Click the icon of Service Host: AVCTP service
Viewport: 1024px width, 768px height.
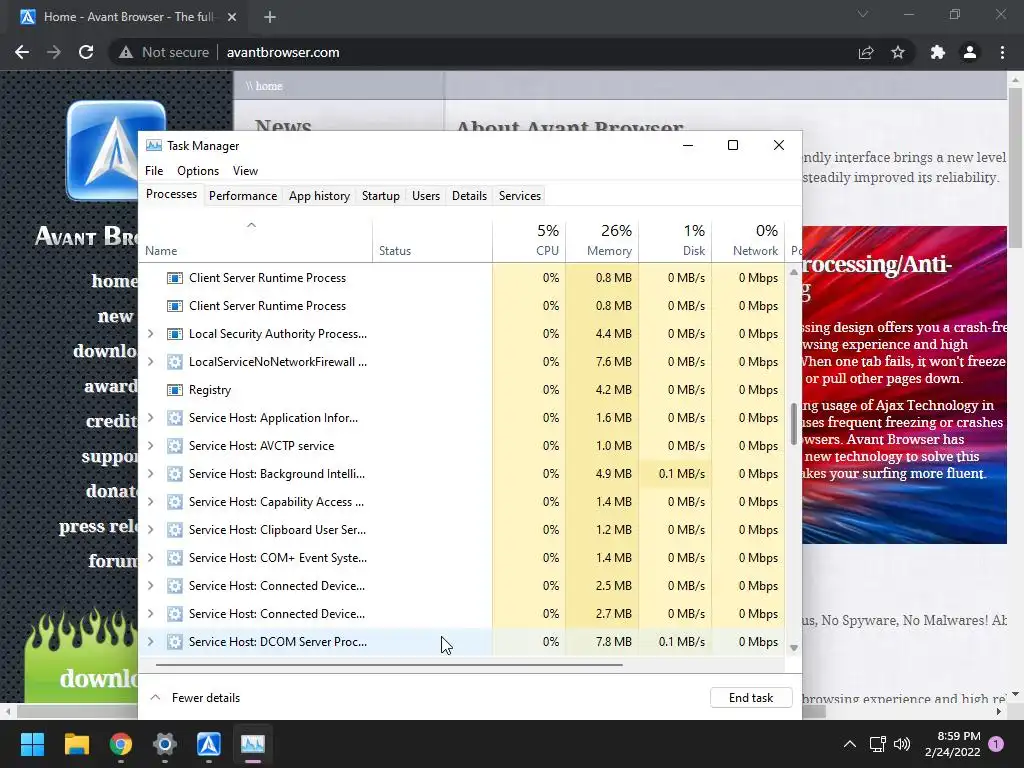pyautogui.click(x=174, y=446)
